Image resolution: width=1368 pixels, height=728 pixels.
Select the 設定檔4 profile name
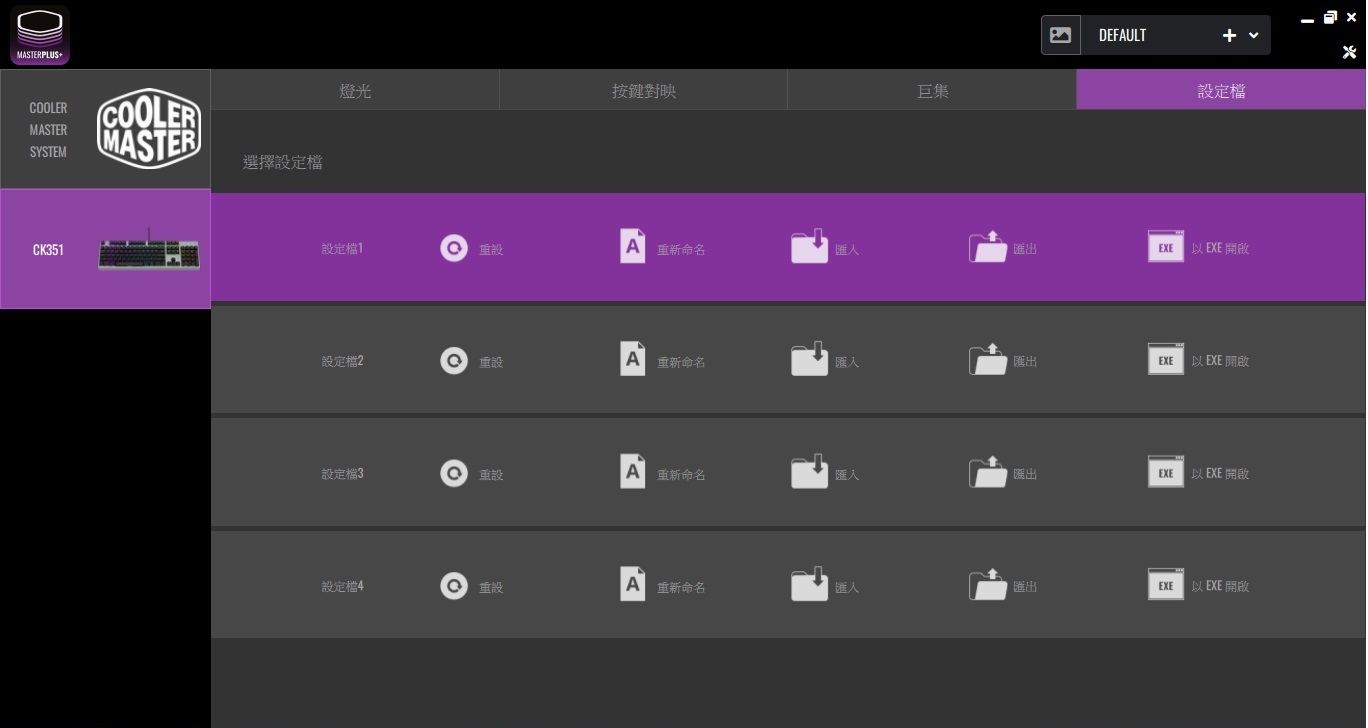(x=342, y=586)
